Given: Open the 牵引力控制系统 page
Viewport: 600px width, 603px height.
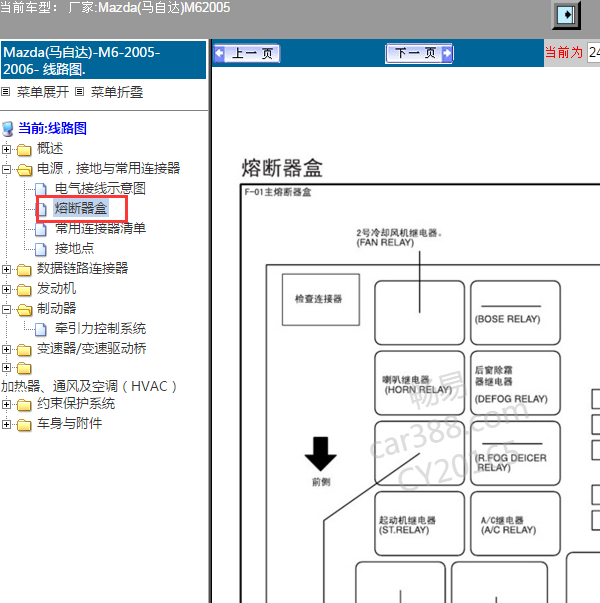Looking at the screenshot, I should [x=100, y=328].
